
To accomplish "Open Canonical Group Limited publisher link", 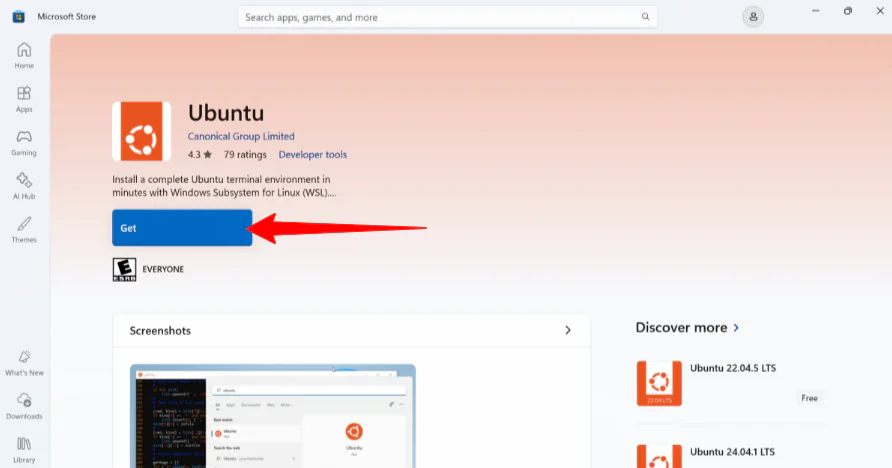I will tap(241, 136).
